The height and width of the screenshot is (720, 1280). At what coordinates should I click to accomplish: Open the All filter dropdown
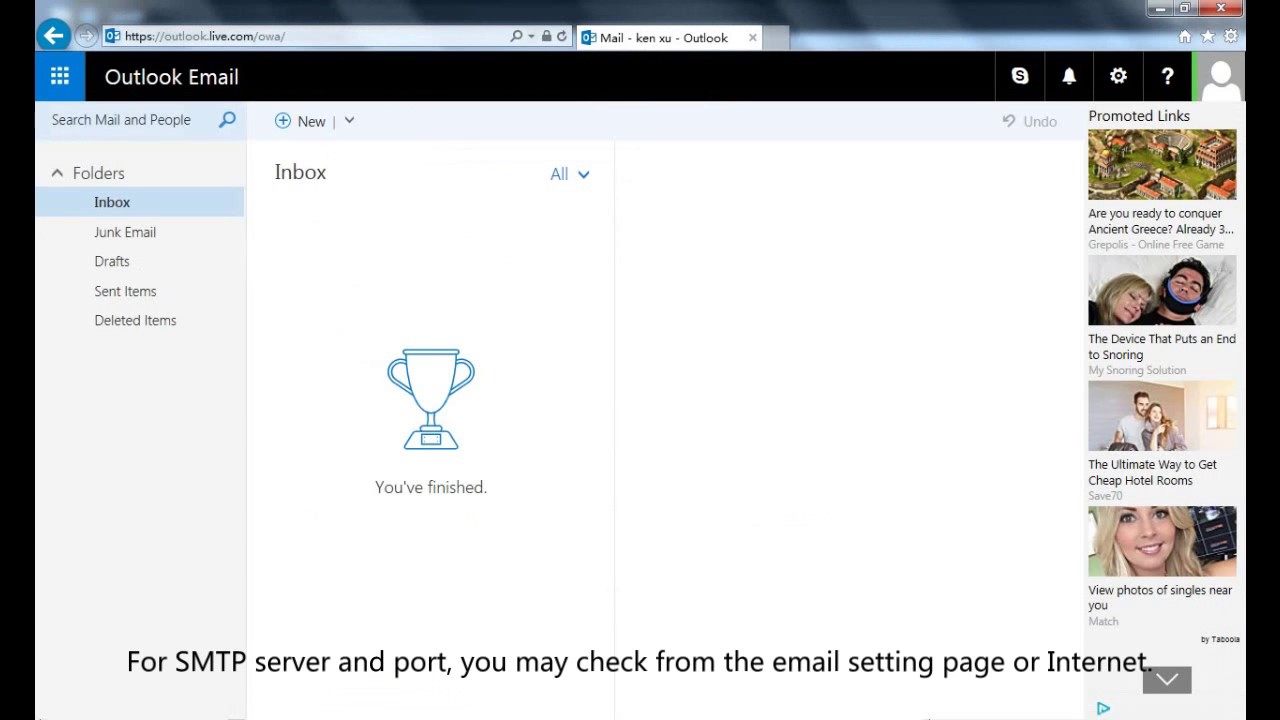[570, 174]
